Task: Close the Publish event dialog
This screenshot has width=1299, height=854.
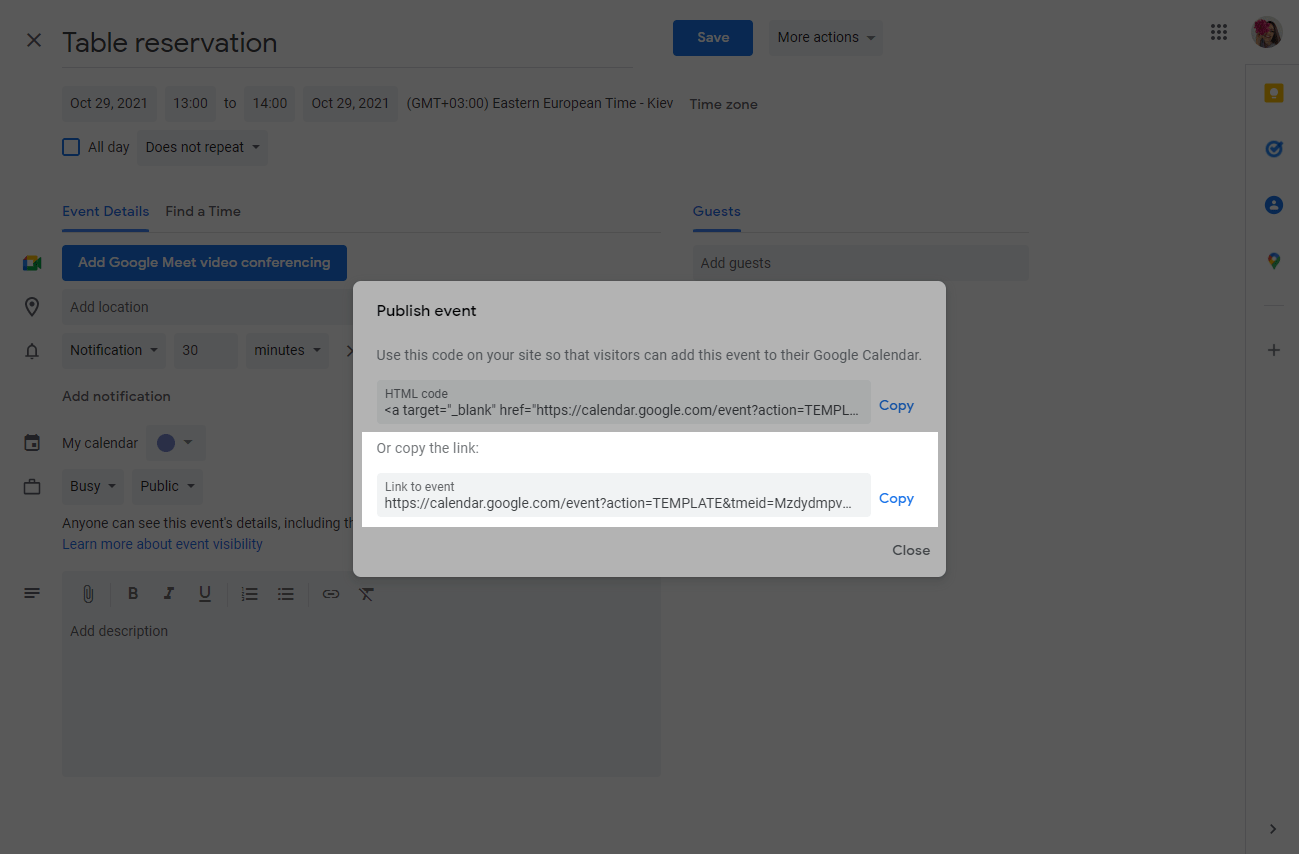Action: pos(910,550)
